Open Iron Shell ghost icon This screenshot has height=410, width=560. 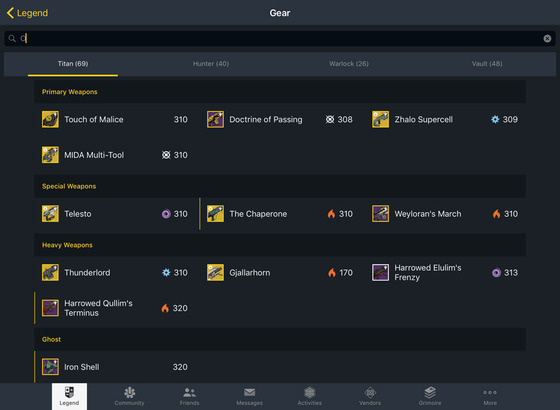50,367
